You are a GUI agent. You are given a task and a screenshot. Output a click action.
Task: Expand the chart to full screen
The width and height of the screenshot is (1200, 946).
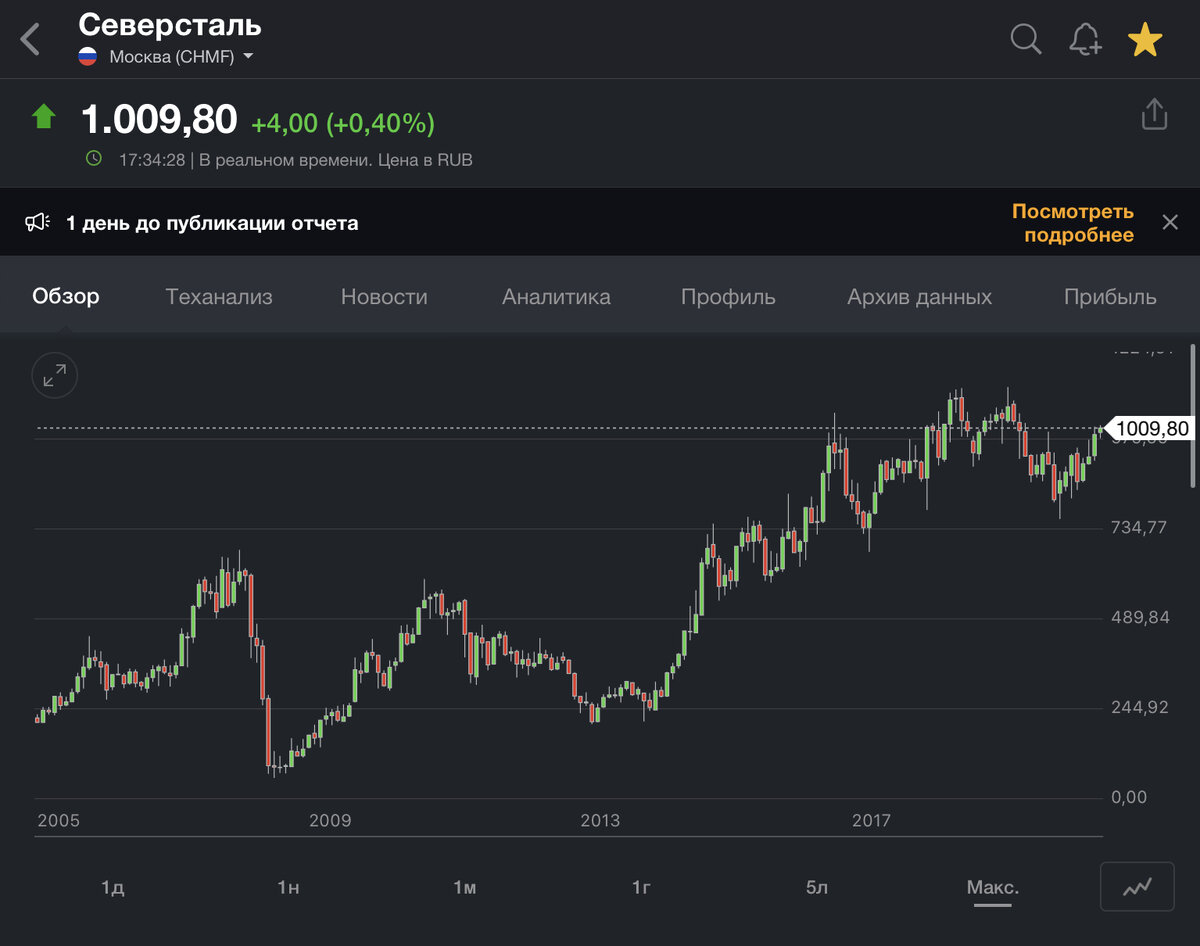pos(54,376)
